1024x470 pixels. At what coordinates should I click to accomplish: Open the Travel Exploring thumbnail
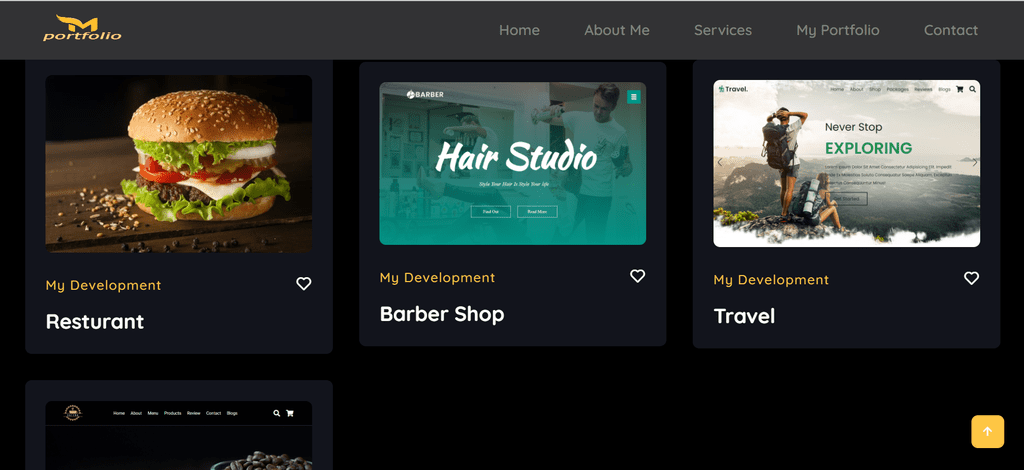pyautogui.click(x=846, y=163)
